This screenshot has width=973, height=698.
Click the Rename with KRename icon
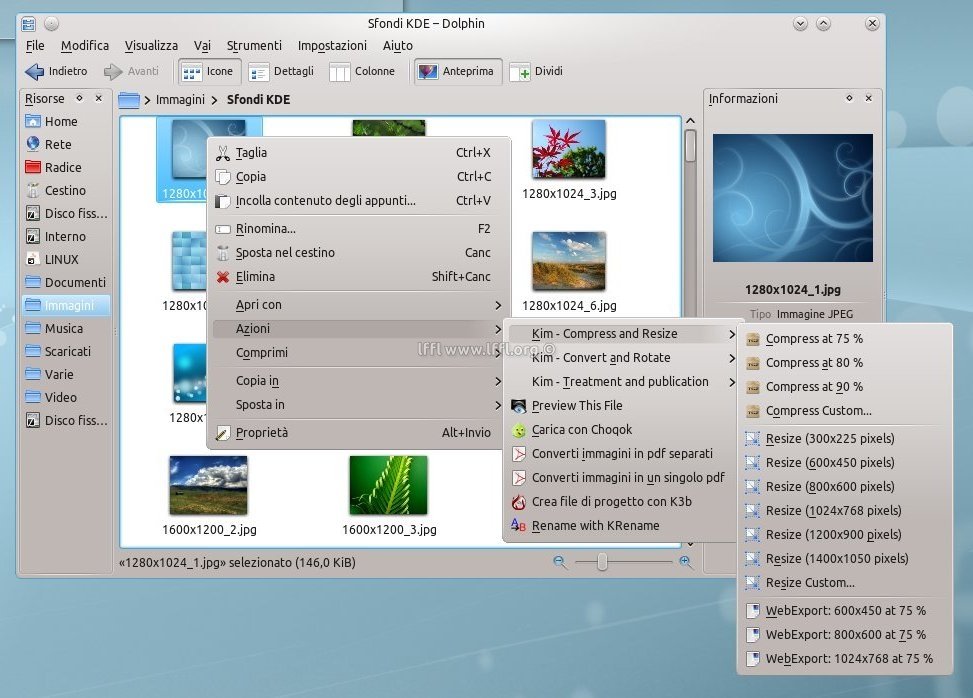[518, 526]
